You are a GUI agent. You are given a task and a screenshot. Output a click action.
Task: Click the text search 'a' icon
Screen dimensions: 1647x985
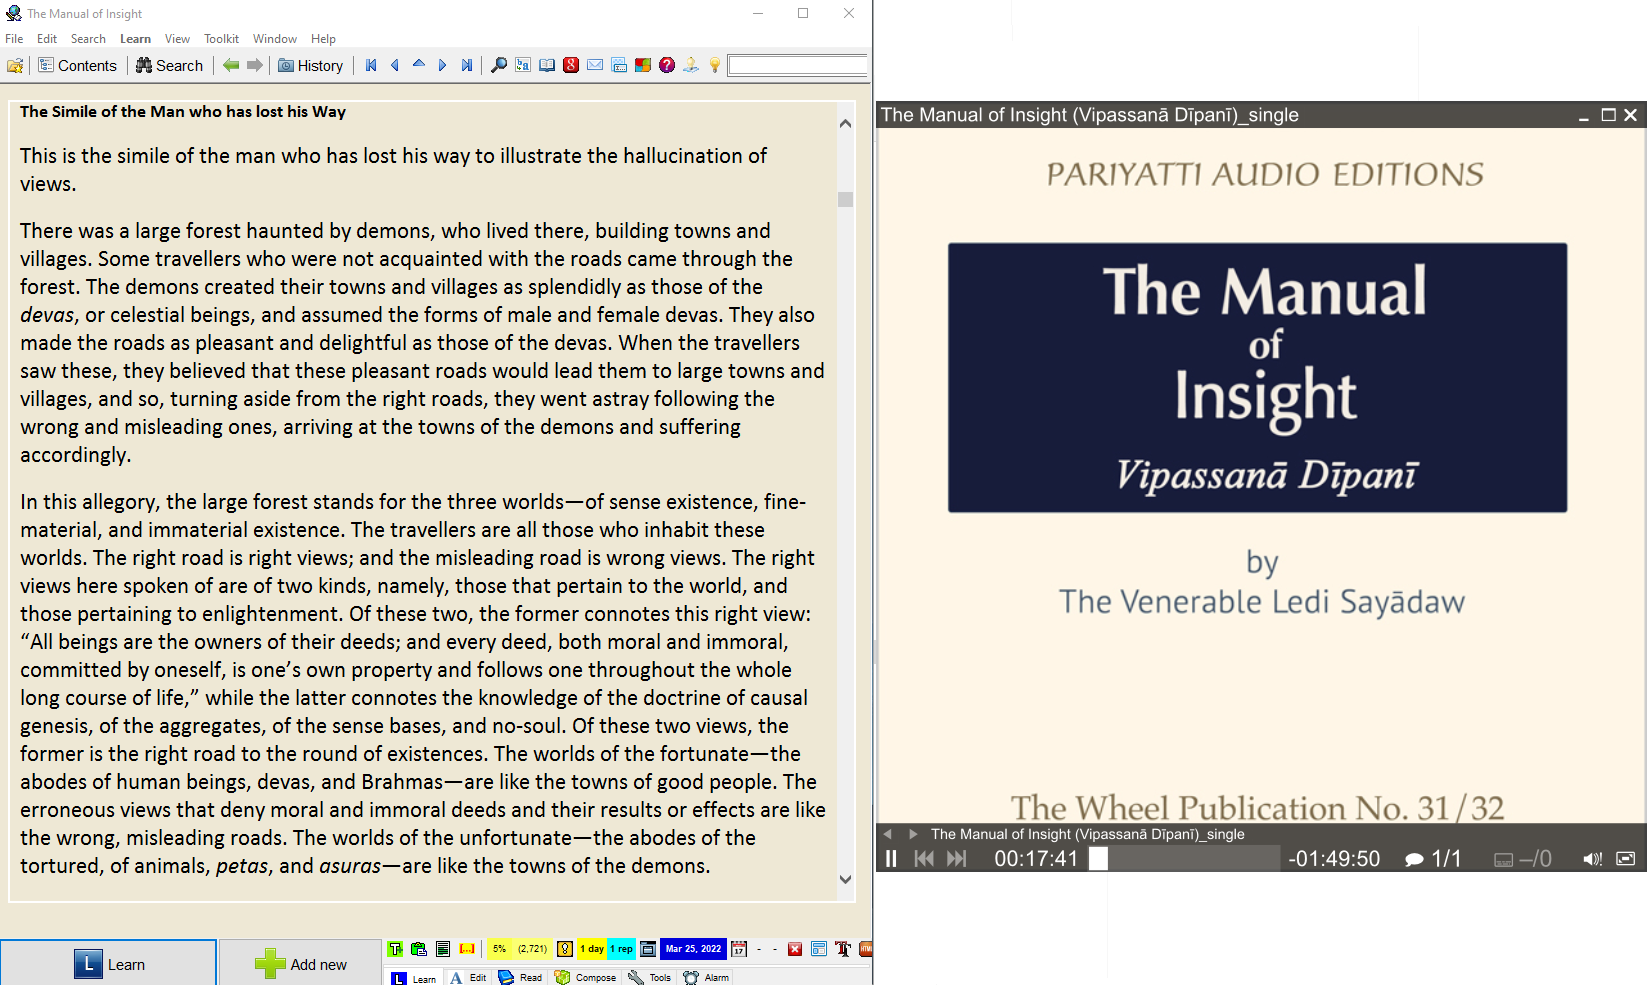coord(523,65)
